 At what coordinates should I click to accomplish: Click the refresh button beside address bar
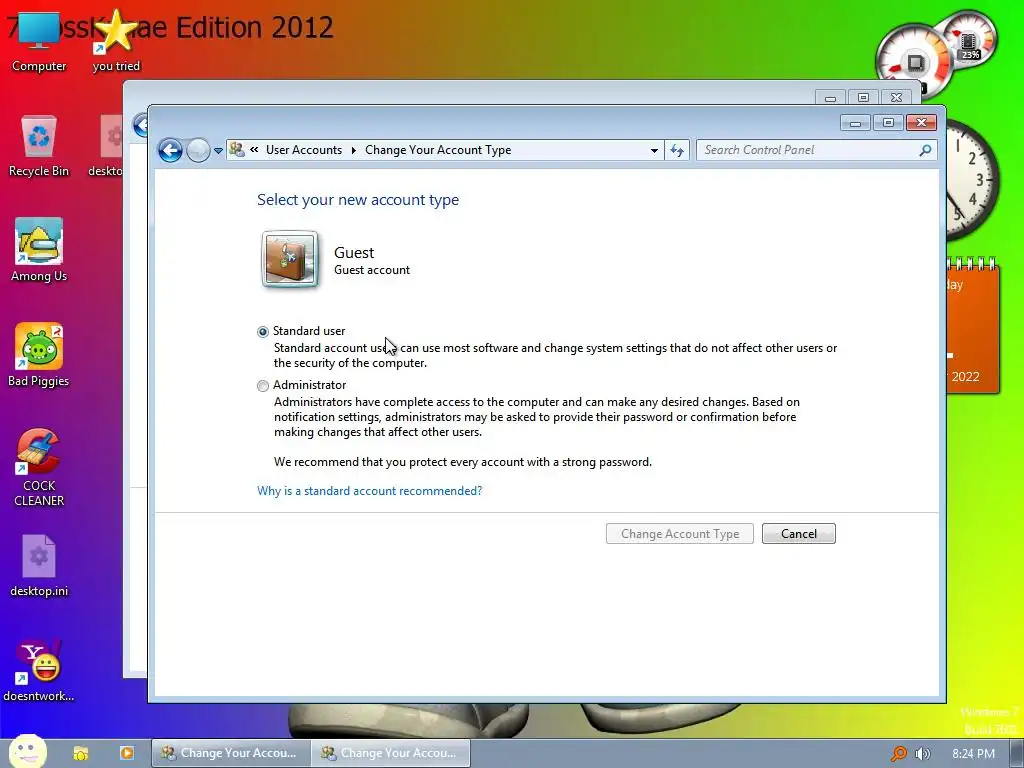click(677, 150)
